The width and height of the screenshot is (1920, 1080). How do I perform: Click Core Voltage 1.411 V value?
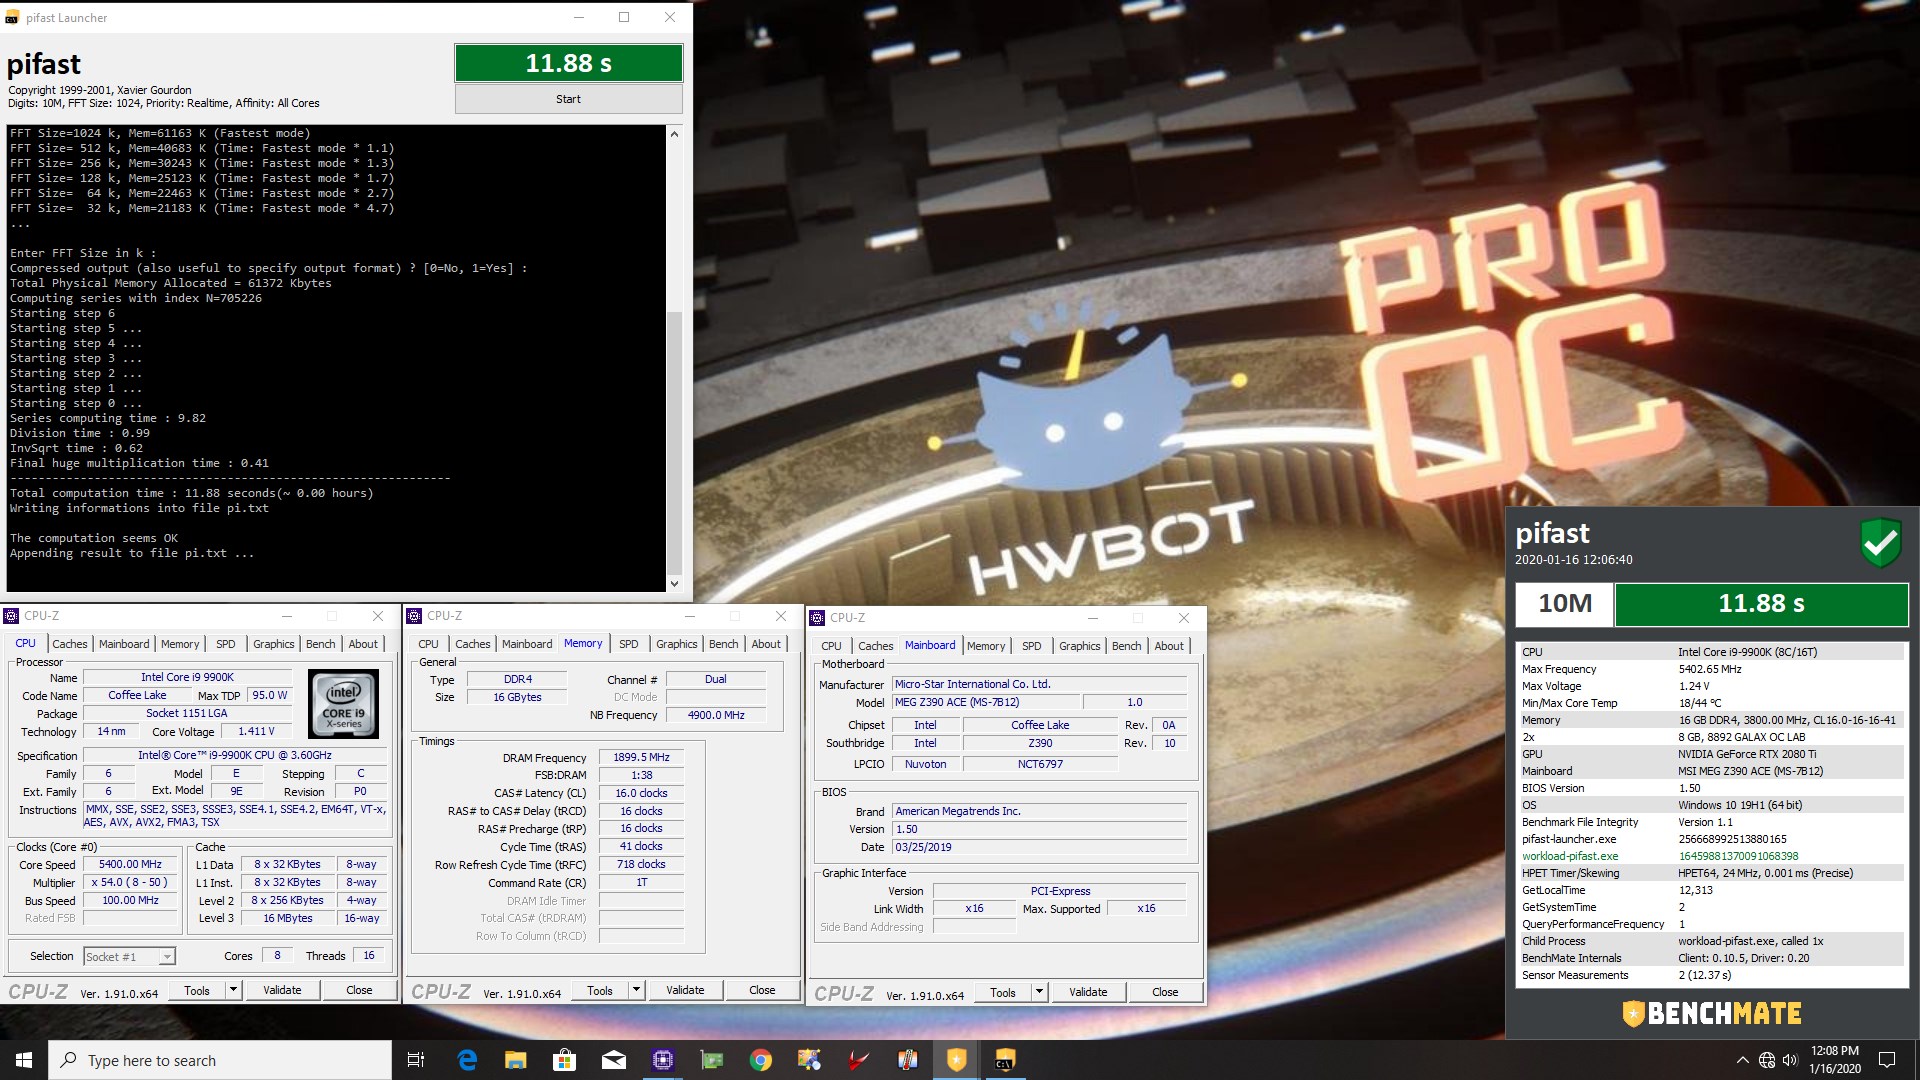tap(256, 731)
